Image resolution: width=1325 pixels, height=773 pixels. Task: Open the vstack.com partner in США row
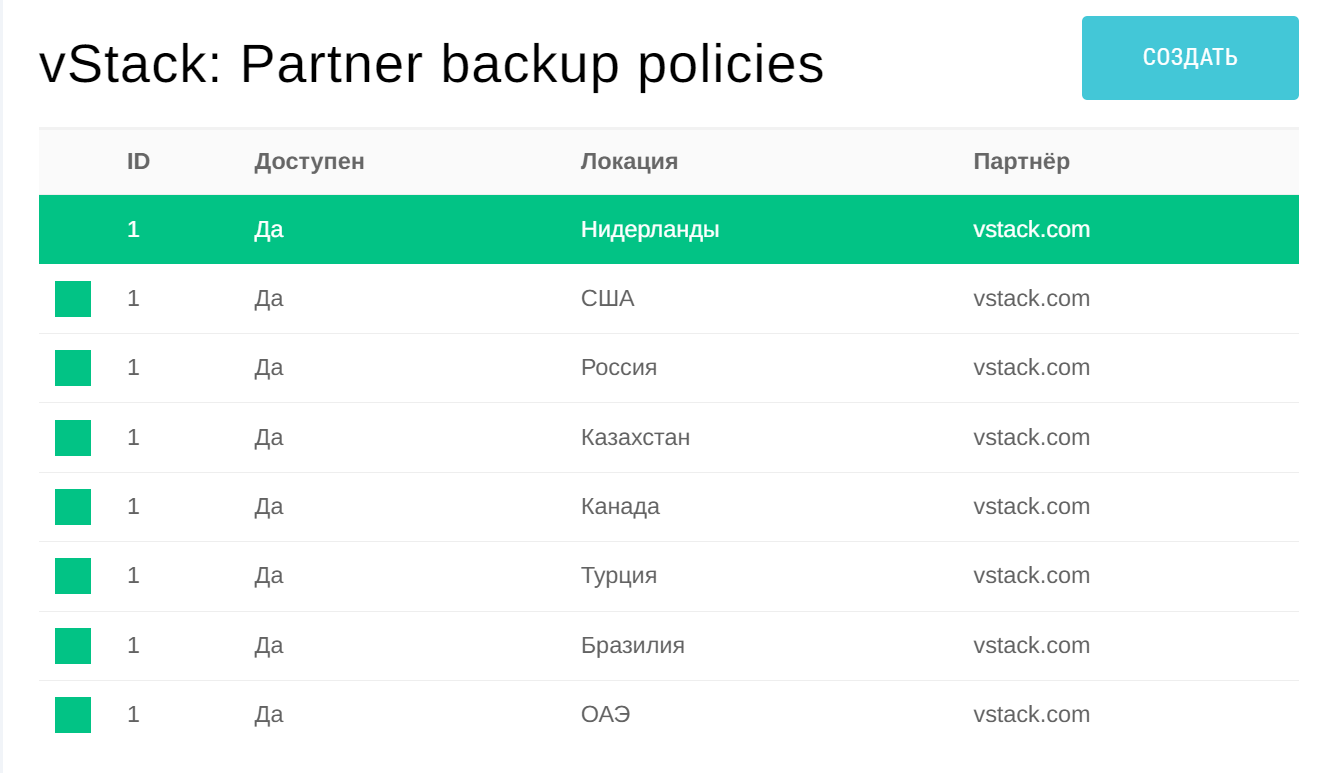1031,298
